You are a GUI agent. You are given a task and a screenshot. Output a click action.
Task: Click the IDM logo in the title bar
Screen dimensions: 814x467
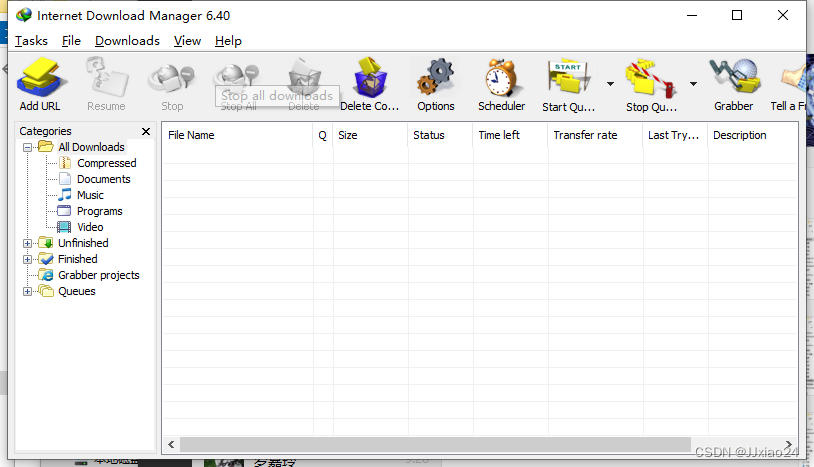point(23,15)
